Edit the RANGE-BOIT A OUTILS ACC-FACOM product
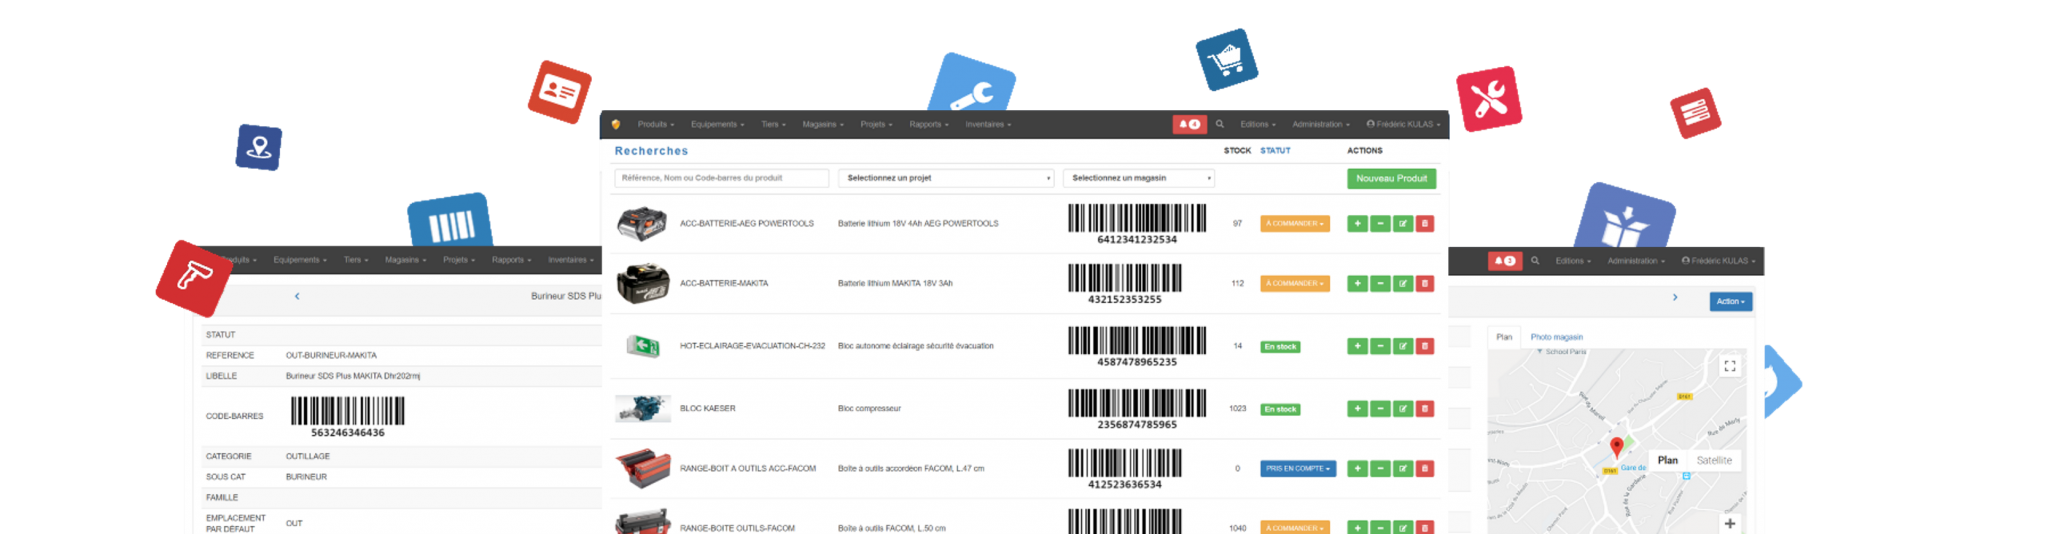The width and height of the screenshot is (2048, 534). 1403,468
